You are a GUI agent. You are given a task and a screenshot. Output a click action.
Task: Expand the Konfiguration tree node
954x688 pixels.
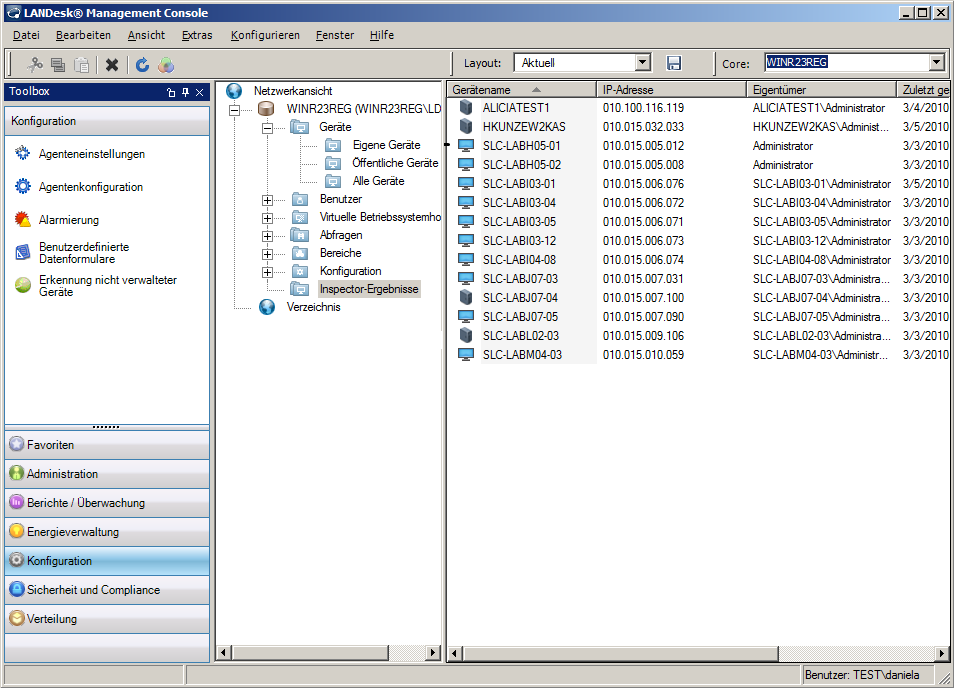[267, 272]
